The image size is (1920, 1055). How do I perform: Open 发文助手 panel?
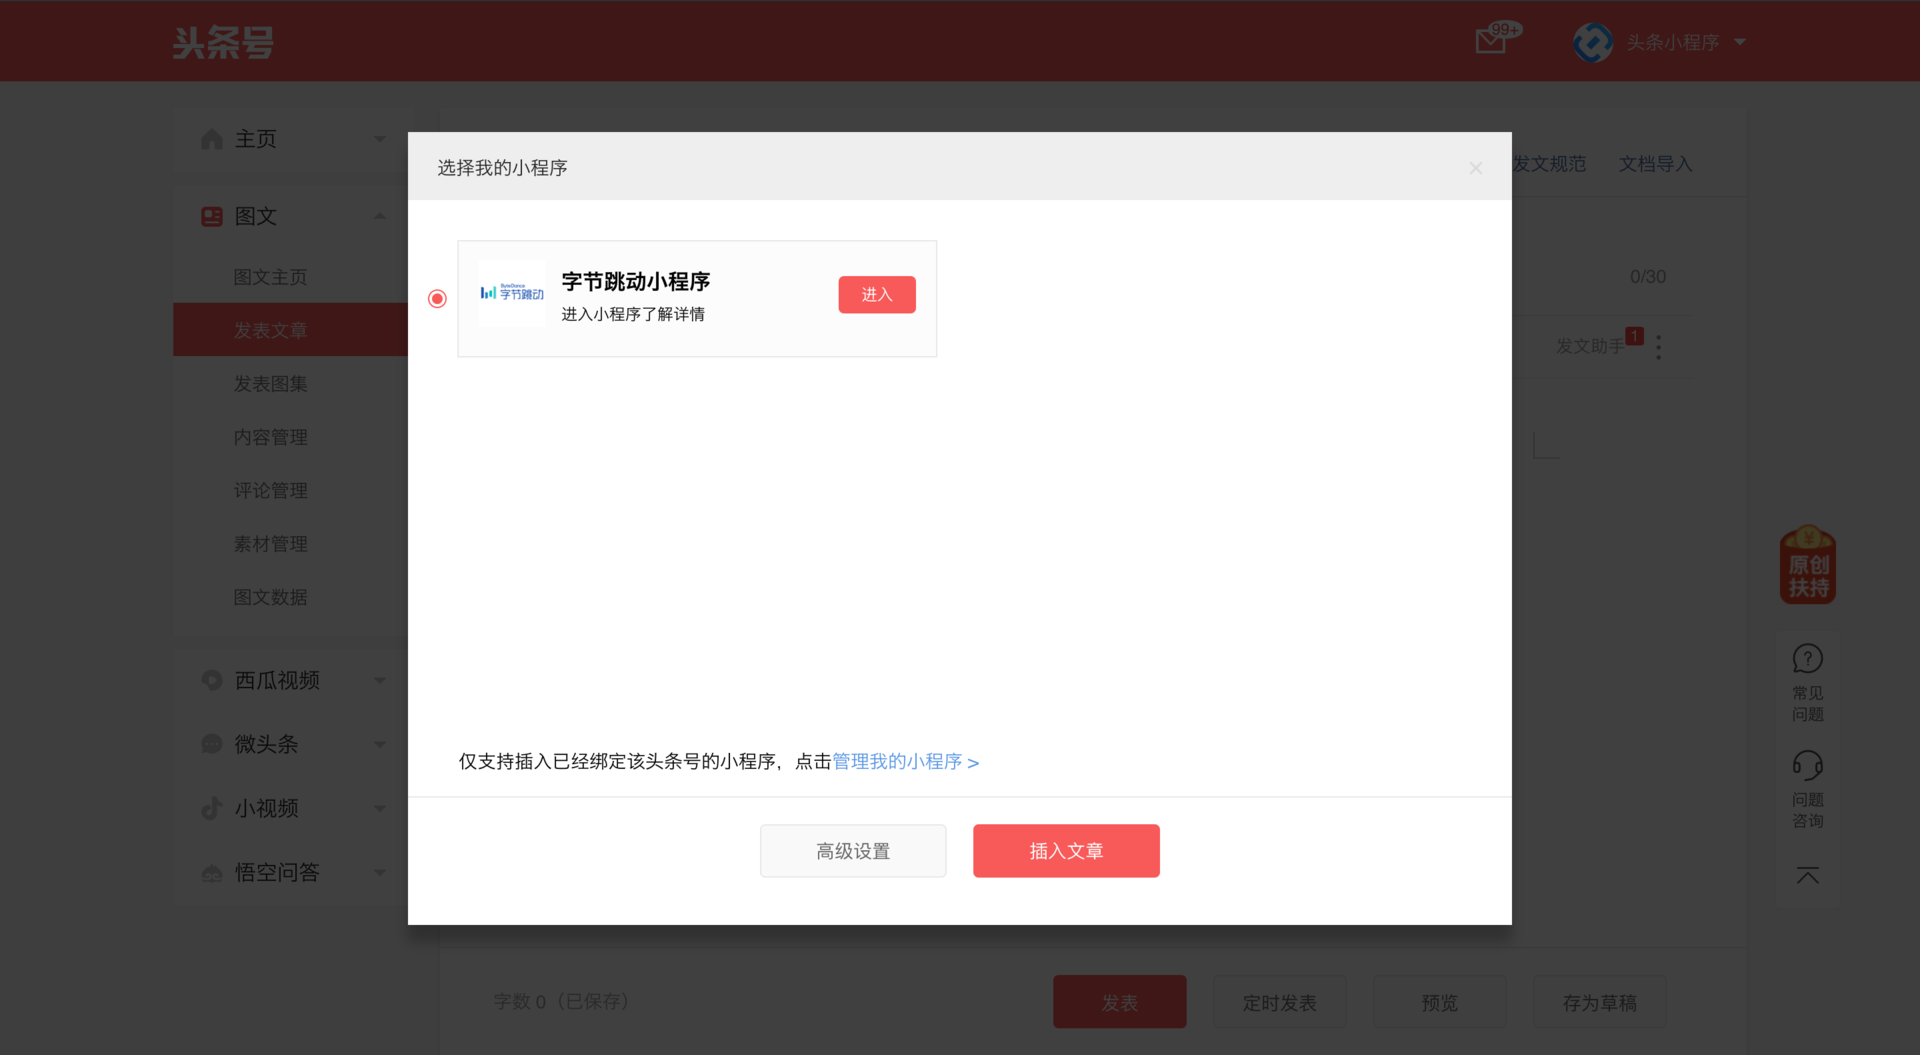tap(1590, 346)
